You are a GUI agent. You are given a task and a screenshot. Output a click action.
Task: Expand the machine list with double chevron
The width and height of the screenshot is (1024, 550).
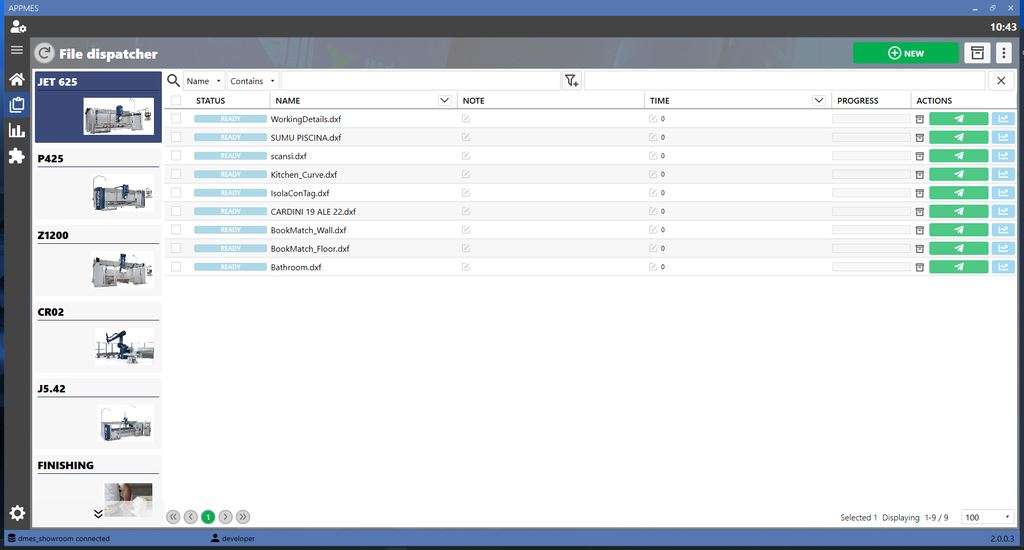(x=98, y=513)
